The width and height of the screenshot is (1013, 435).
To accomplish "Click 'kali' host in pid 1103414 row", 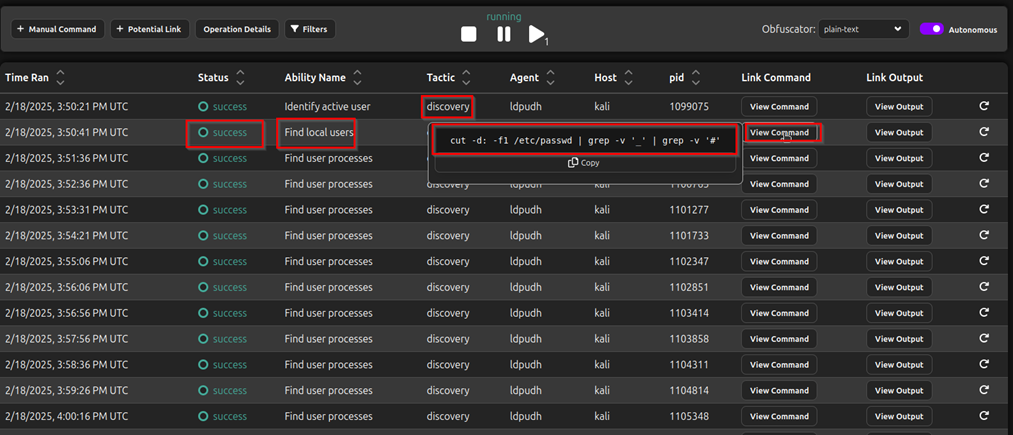I will [x=602, y=313].
